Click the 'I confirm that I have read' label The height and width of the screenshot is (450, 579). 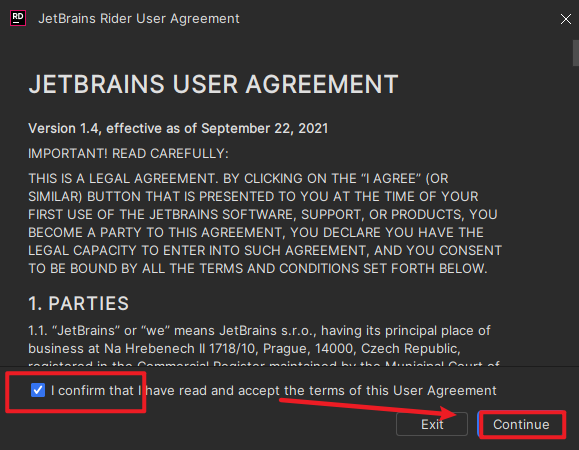click(274, 390)
